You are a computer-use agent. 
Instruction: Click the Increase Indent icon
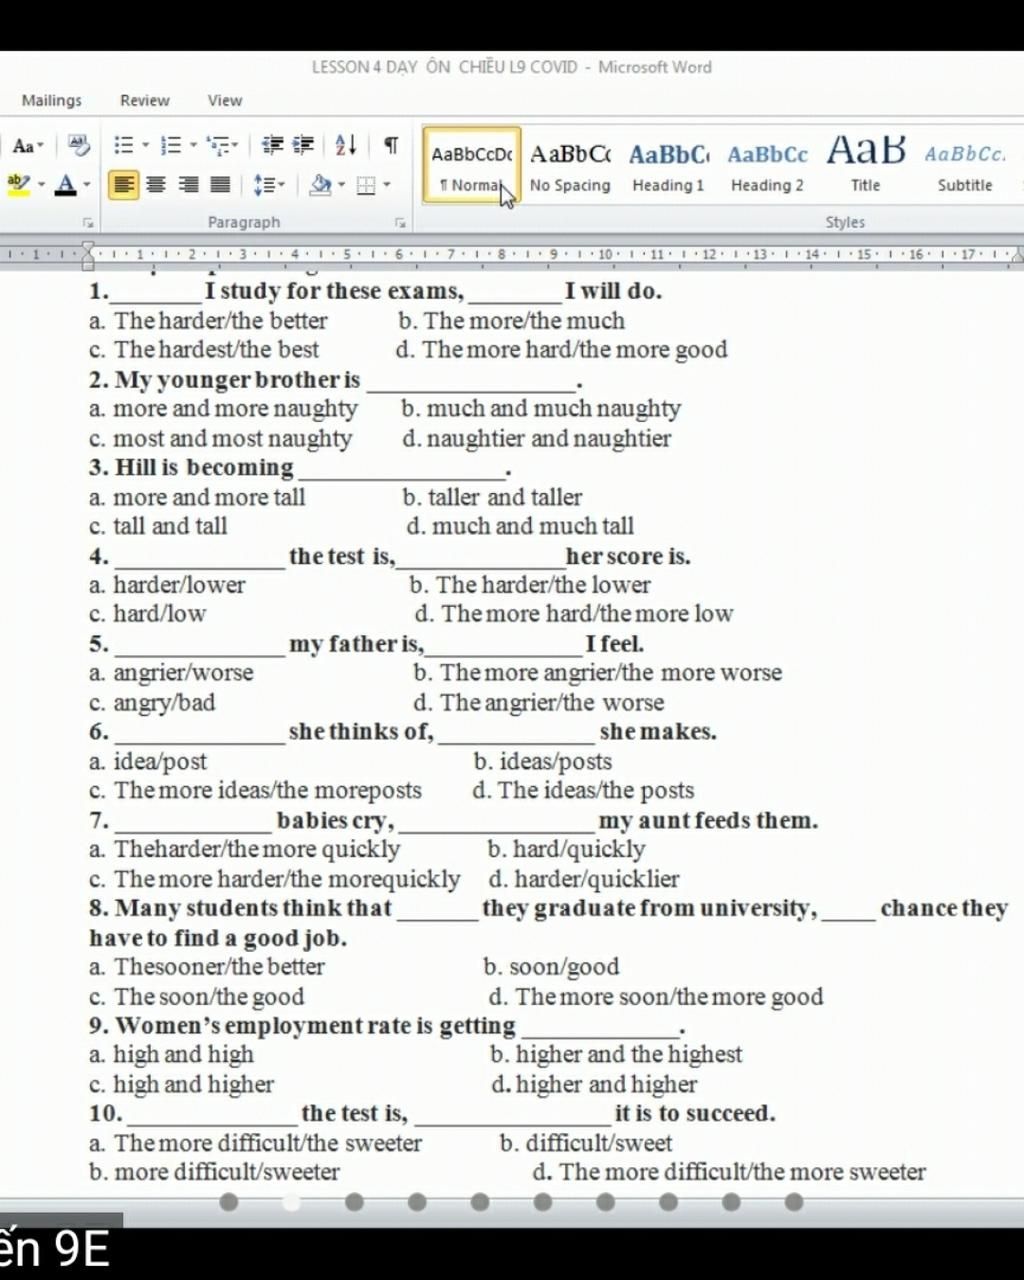304,146
